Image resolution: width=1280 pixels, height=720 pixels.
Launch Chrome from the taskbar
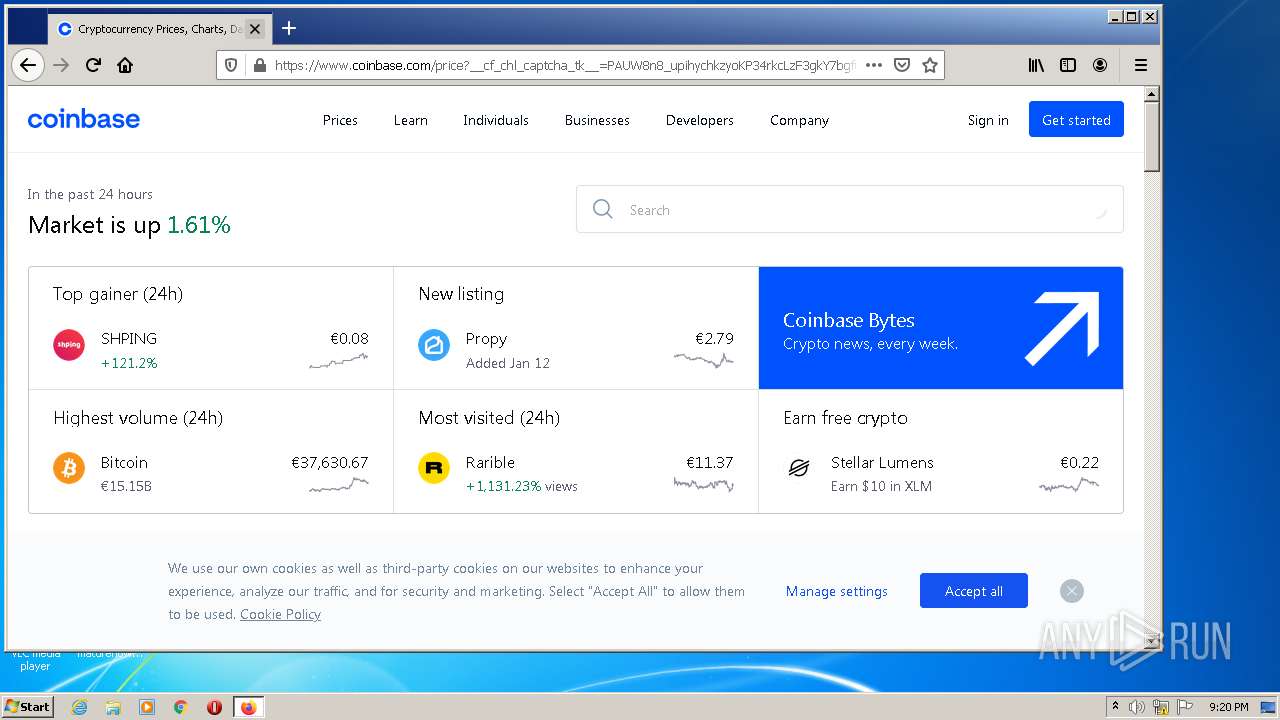(x=181, y=707)
